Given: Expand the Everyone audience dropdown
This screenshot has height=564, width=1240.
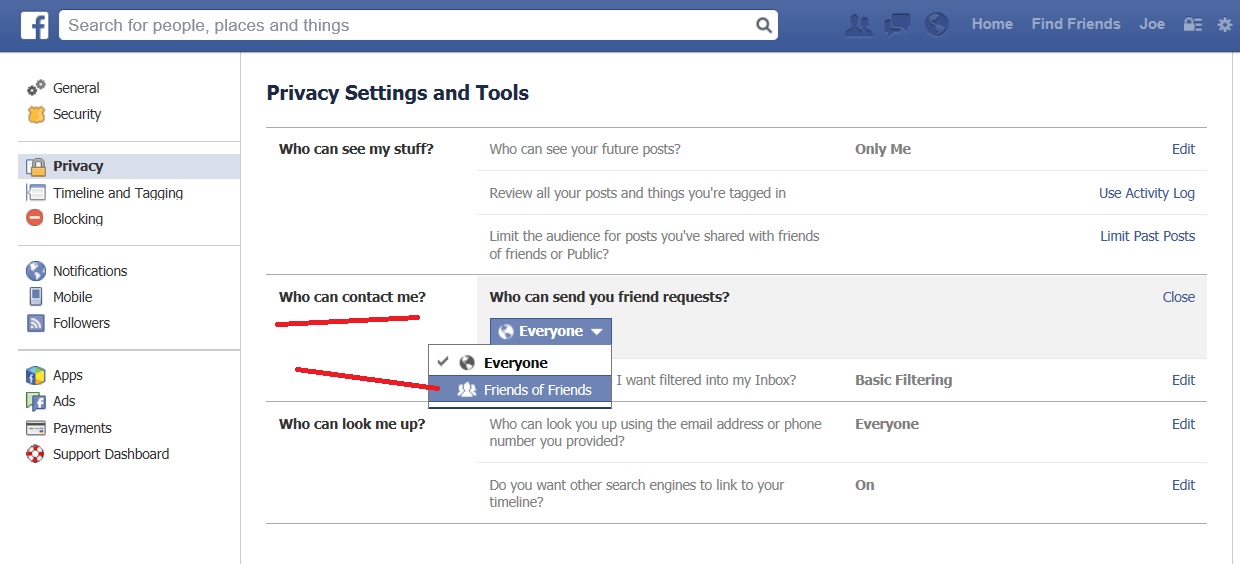Looking at the screenshot, I should 550,331.
